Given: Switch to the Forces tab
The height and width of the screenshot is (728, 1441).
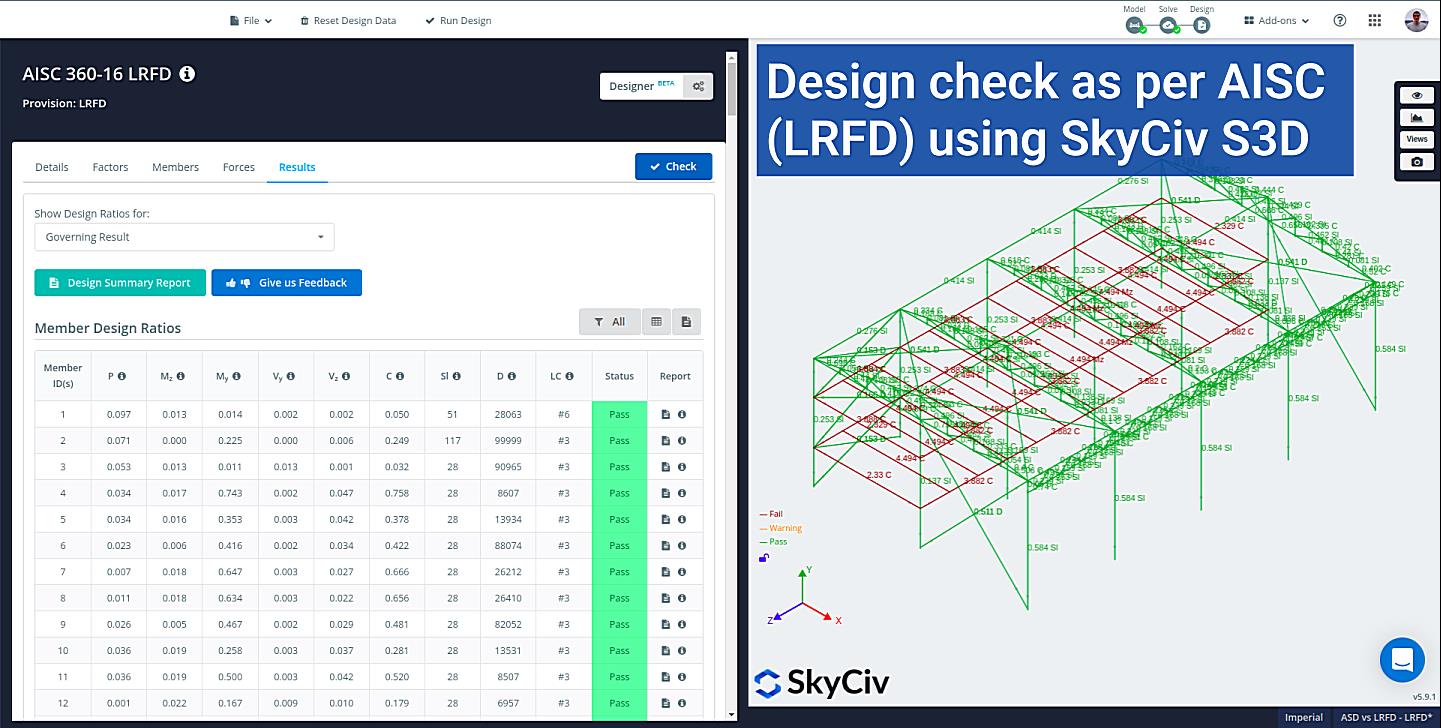Looking at the screenshot, I should point(239,167).
